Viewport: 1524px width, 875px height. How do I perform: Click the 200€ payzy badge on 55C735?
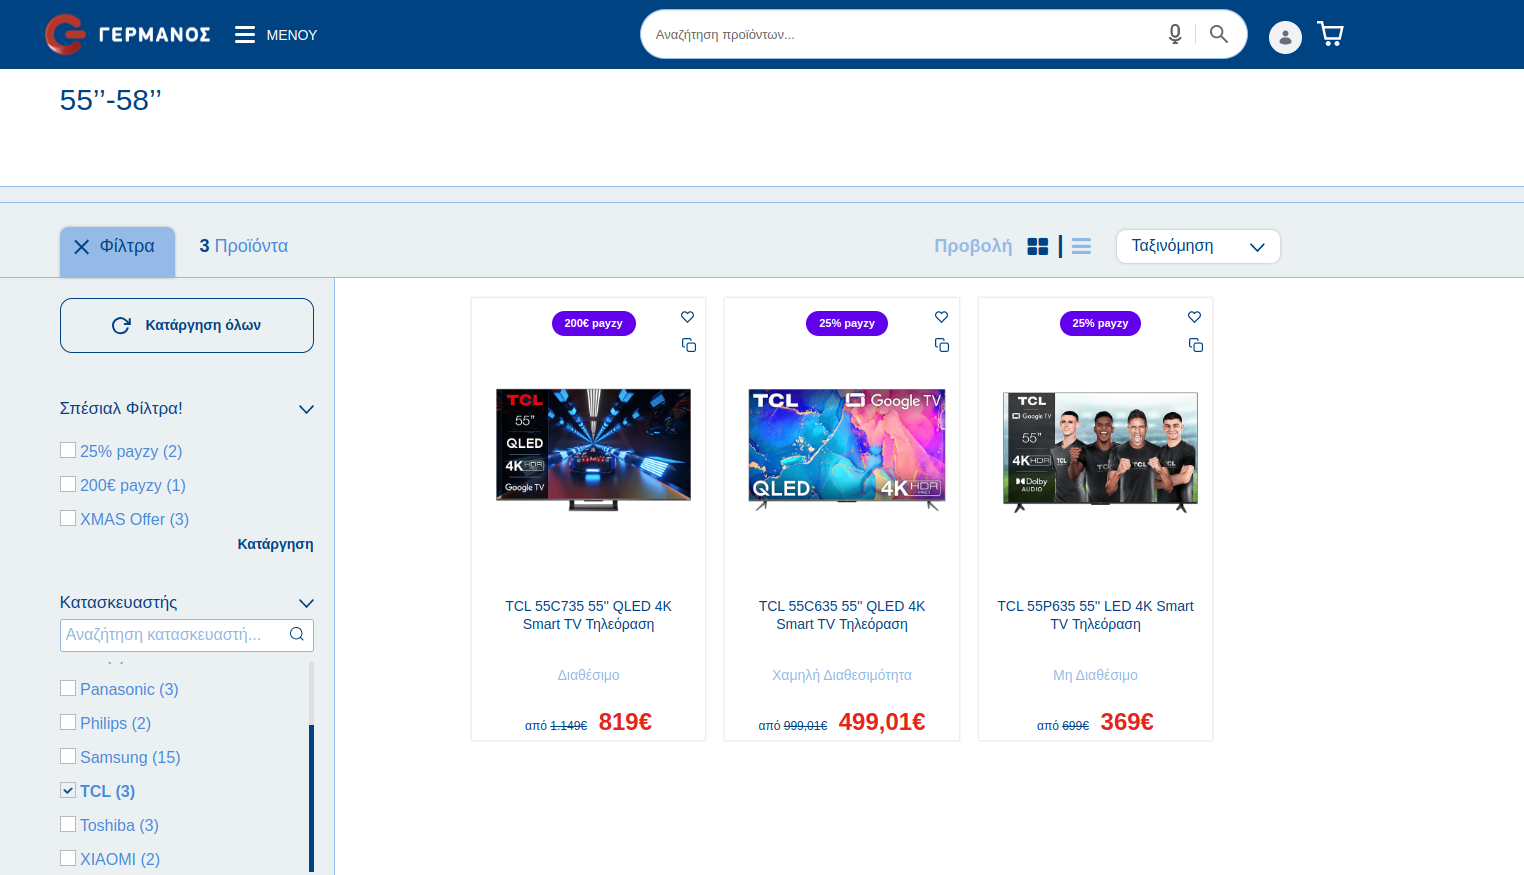594,323
